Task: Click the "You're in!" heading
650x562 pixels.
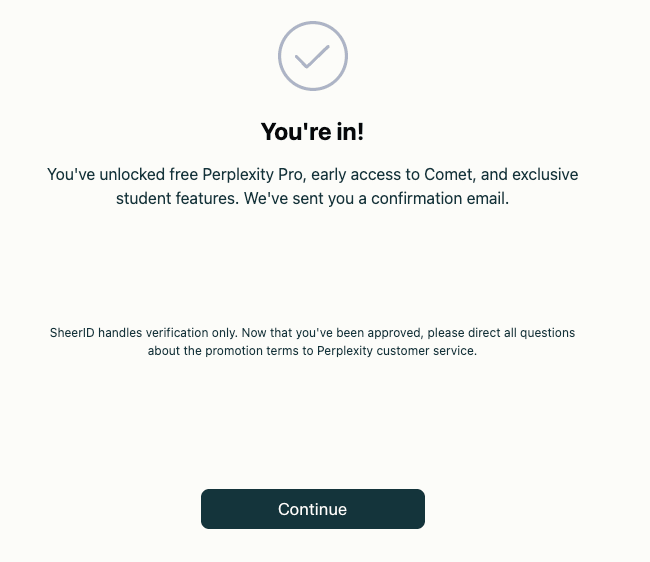Action: pos(312,131)
